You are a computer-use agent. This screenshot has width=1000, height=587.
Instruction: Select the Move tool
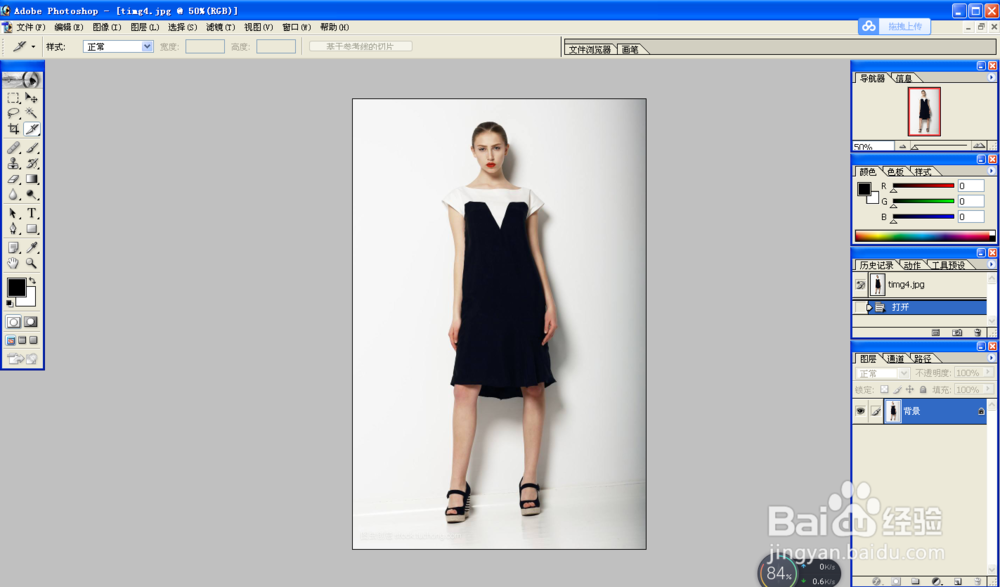tap(31, 98)
